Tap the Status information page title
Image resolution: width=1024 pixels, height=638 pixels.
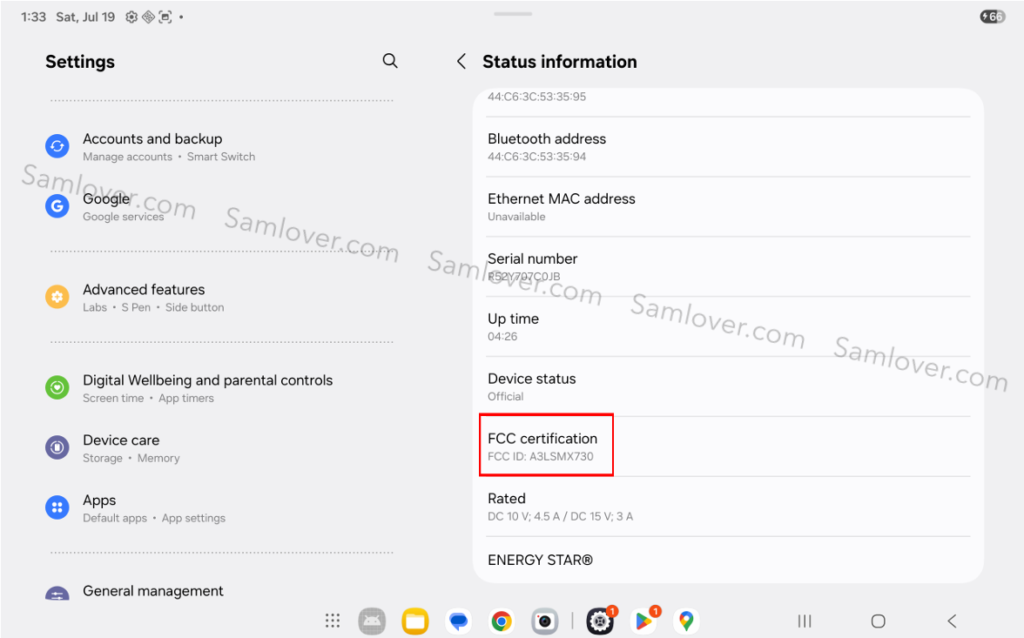coord(560,62)
